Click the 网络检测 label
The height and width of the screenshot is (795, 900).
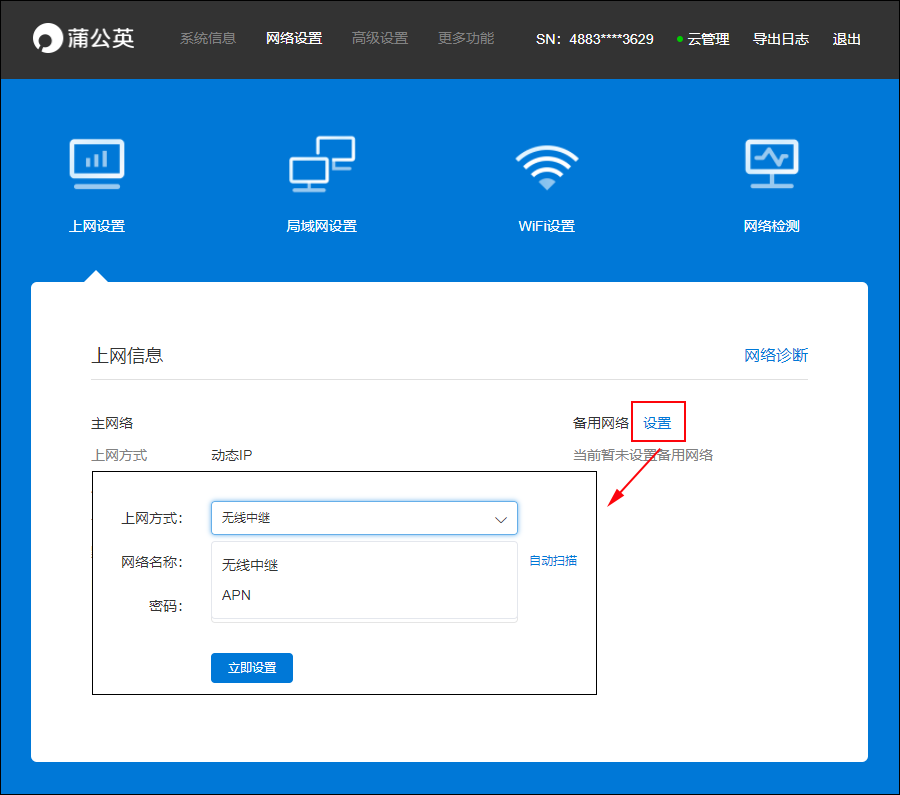772,226
